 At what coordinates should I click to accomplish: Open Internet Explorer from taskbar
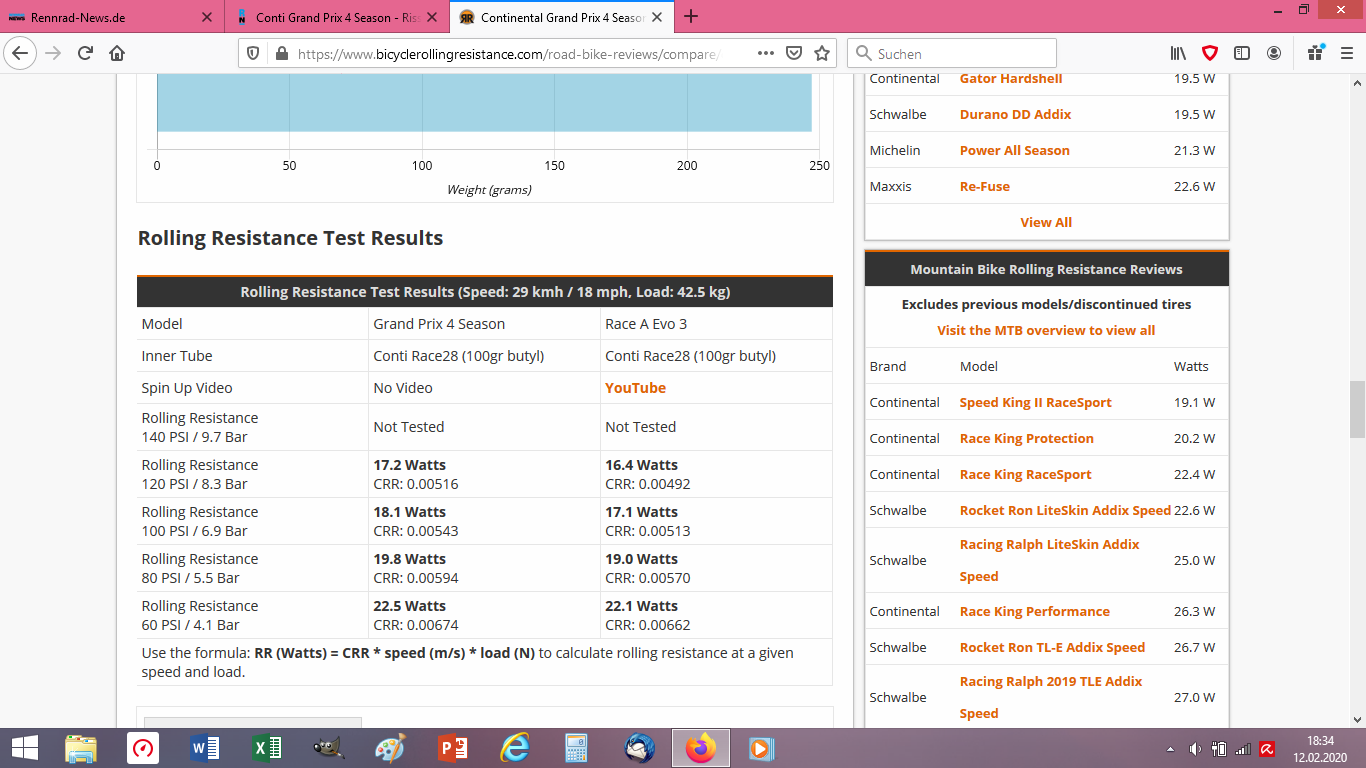click(x=515, y=748)
